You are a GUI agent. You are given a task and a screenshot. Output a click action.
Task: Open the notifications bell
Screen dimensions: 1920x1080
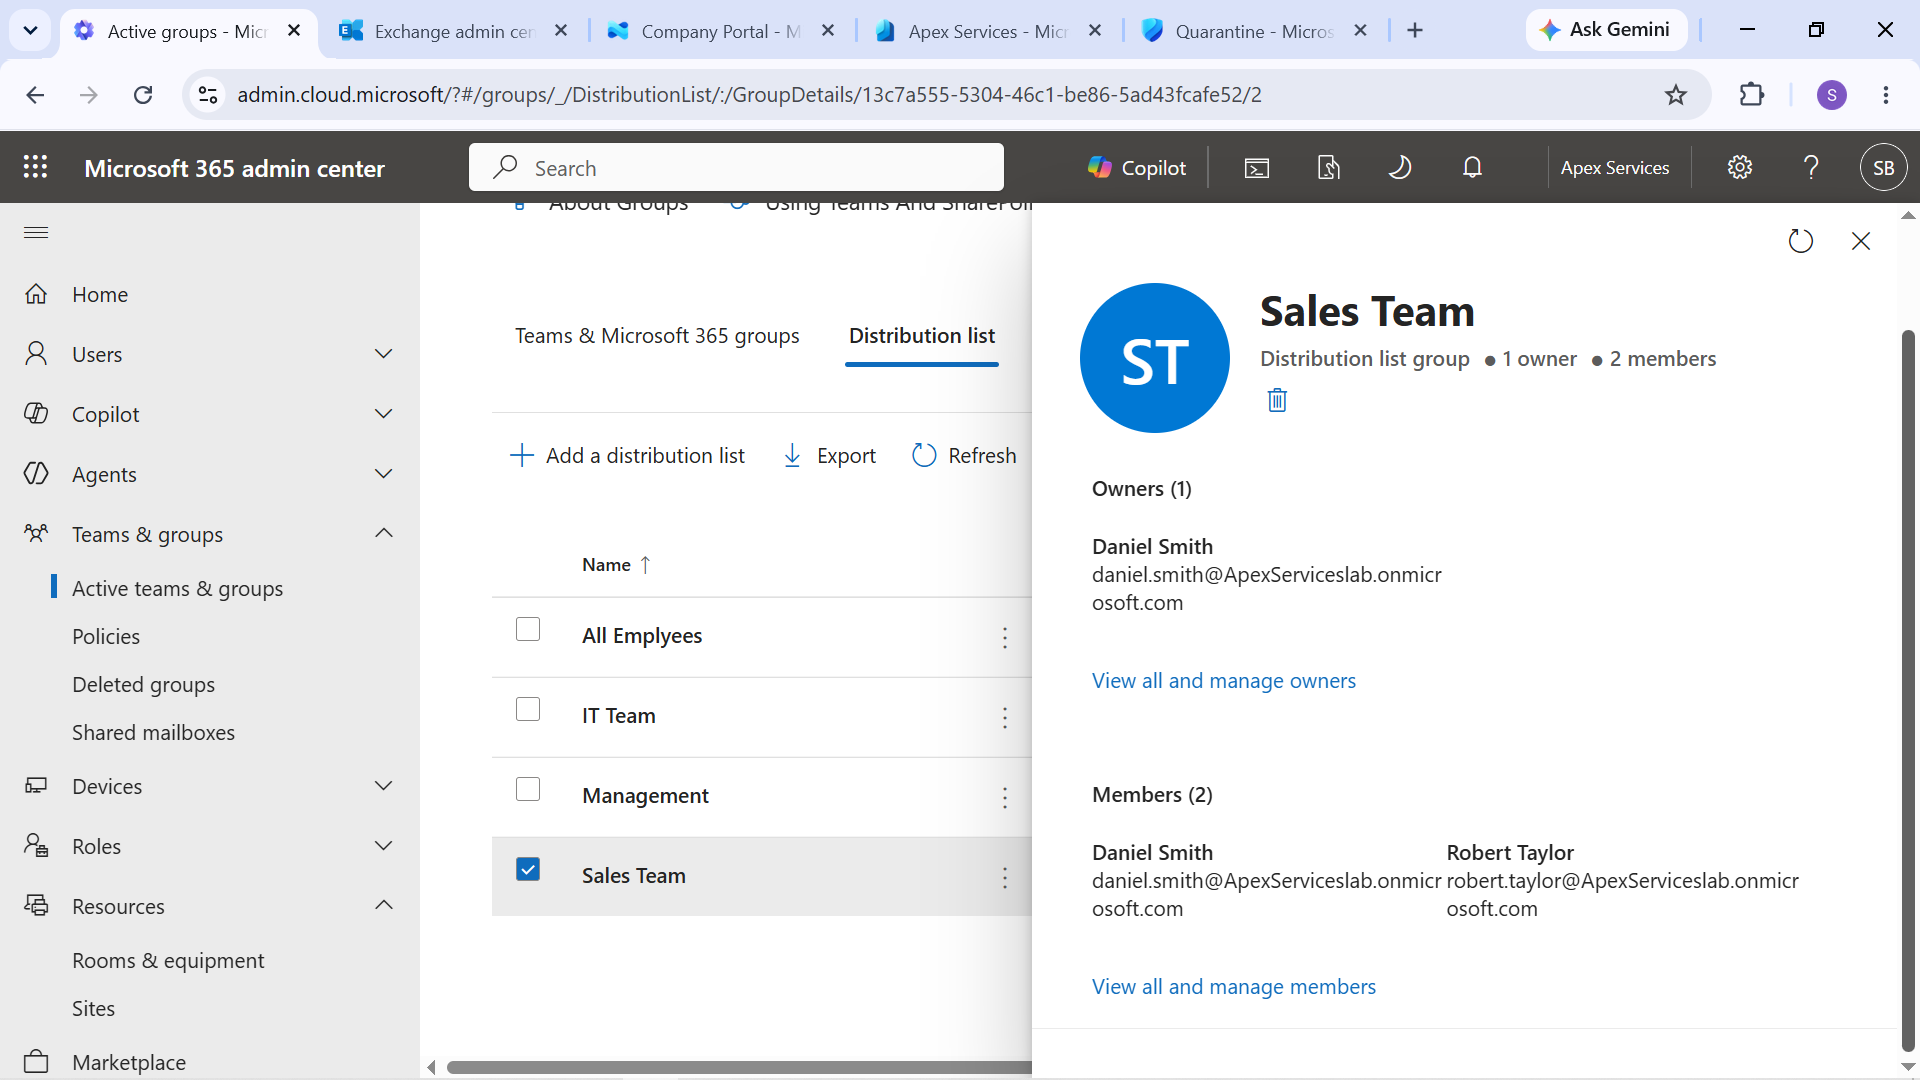(x=1472, y=167)
